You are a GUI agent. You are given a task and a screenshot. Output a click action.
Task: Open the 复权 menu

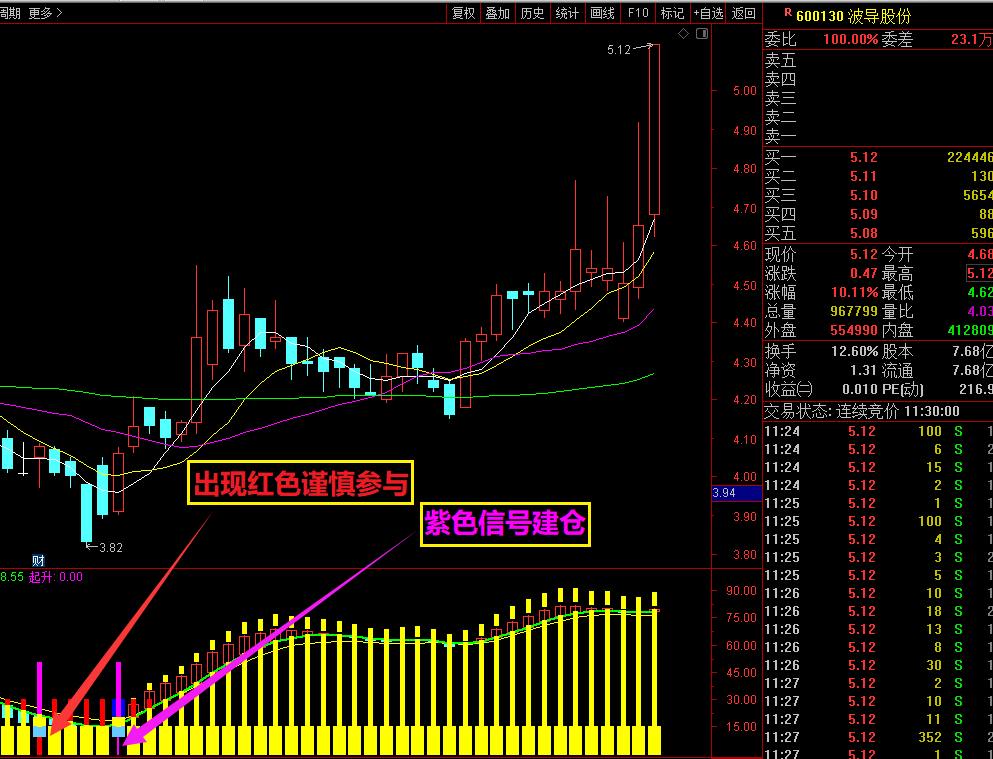tap(464, 13)
